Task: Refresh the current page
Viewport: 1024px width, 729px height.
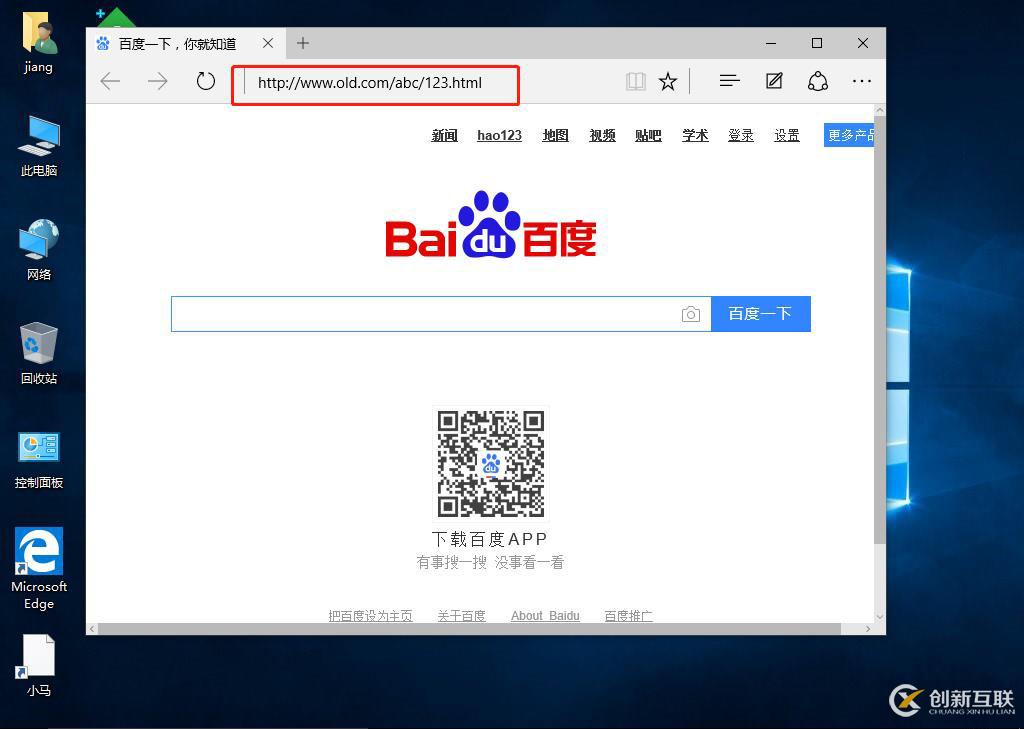Action: click(x=206, y=81)
